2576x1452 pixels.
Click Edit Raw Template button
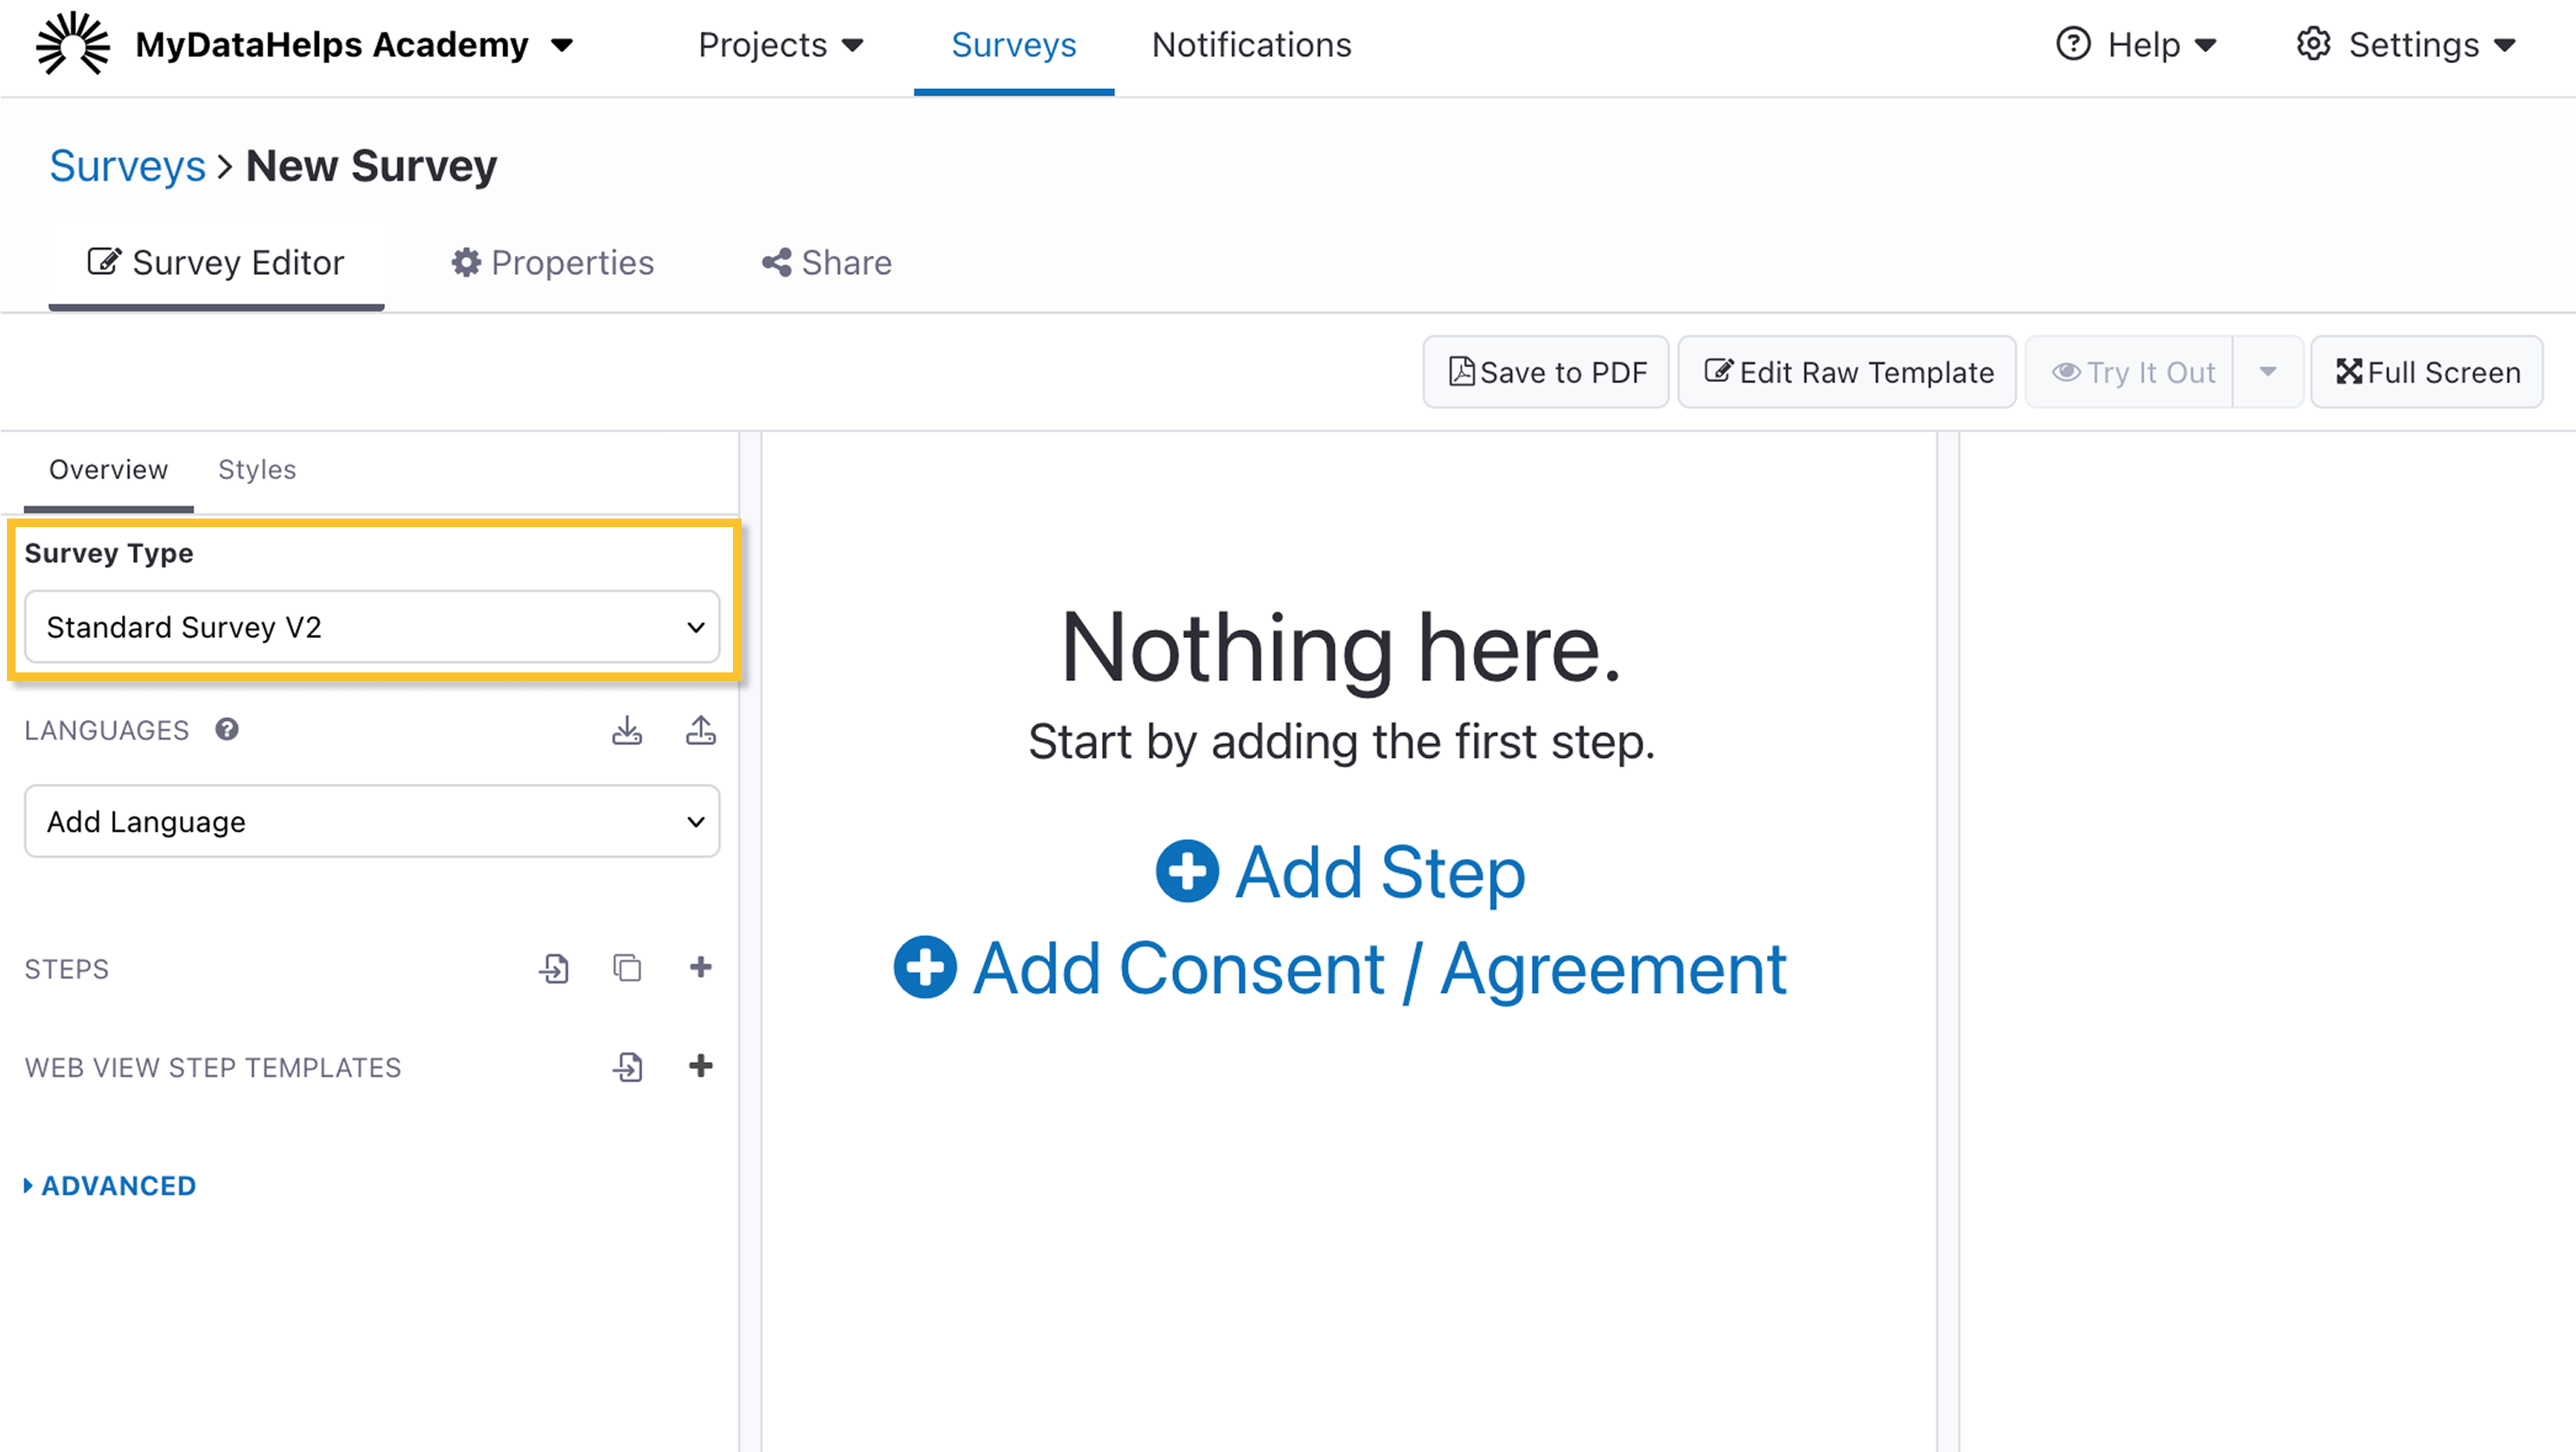coord(1847,372)
